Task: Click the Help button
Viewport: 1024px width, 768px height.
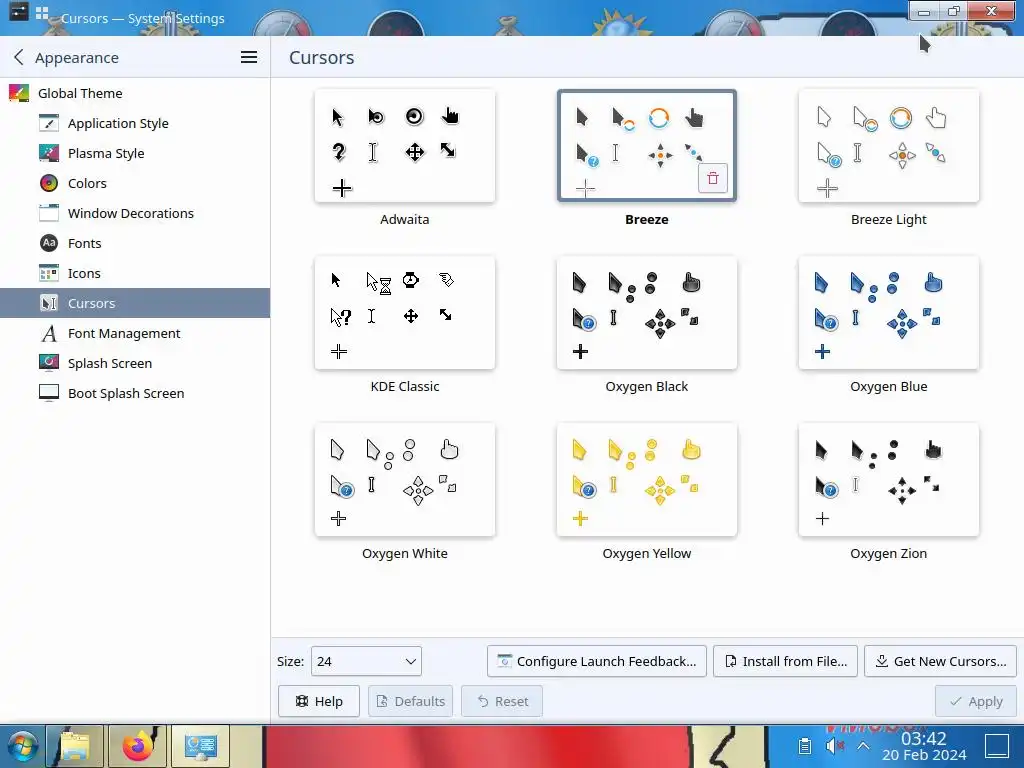Action: pyautogui.click(x=319, y=701)
